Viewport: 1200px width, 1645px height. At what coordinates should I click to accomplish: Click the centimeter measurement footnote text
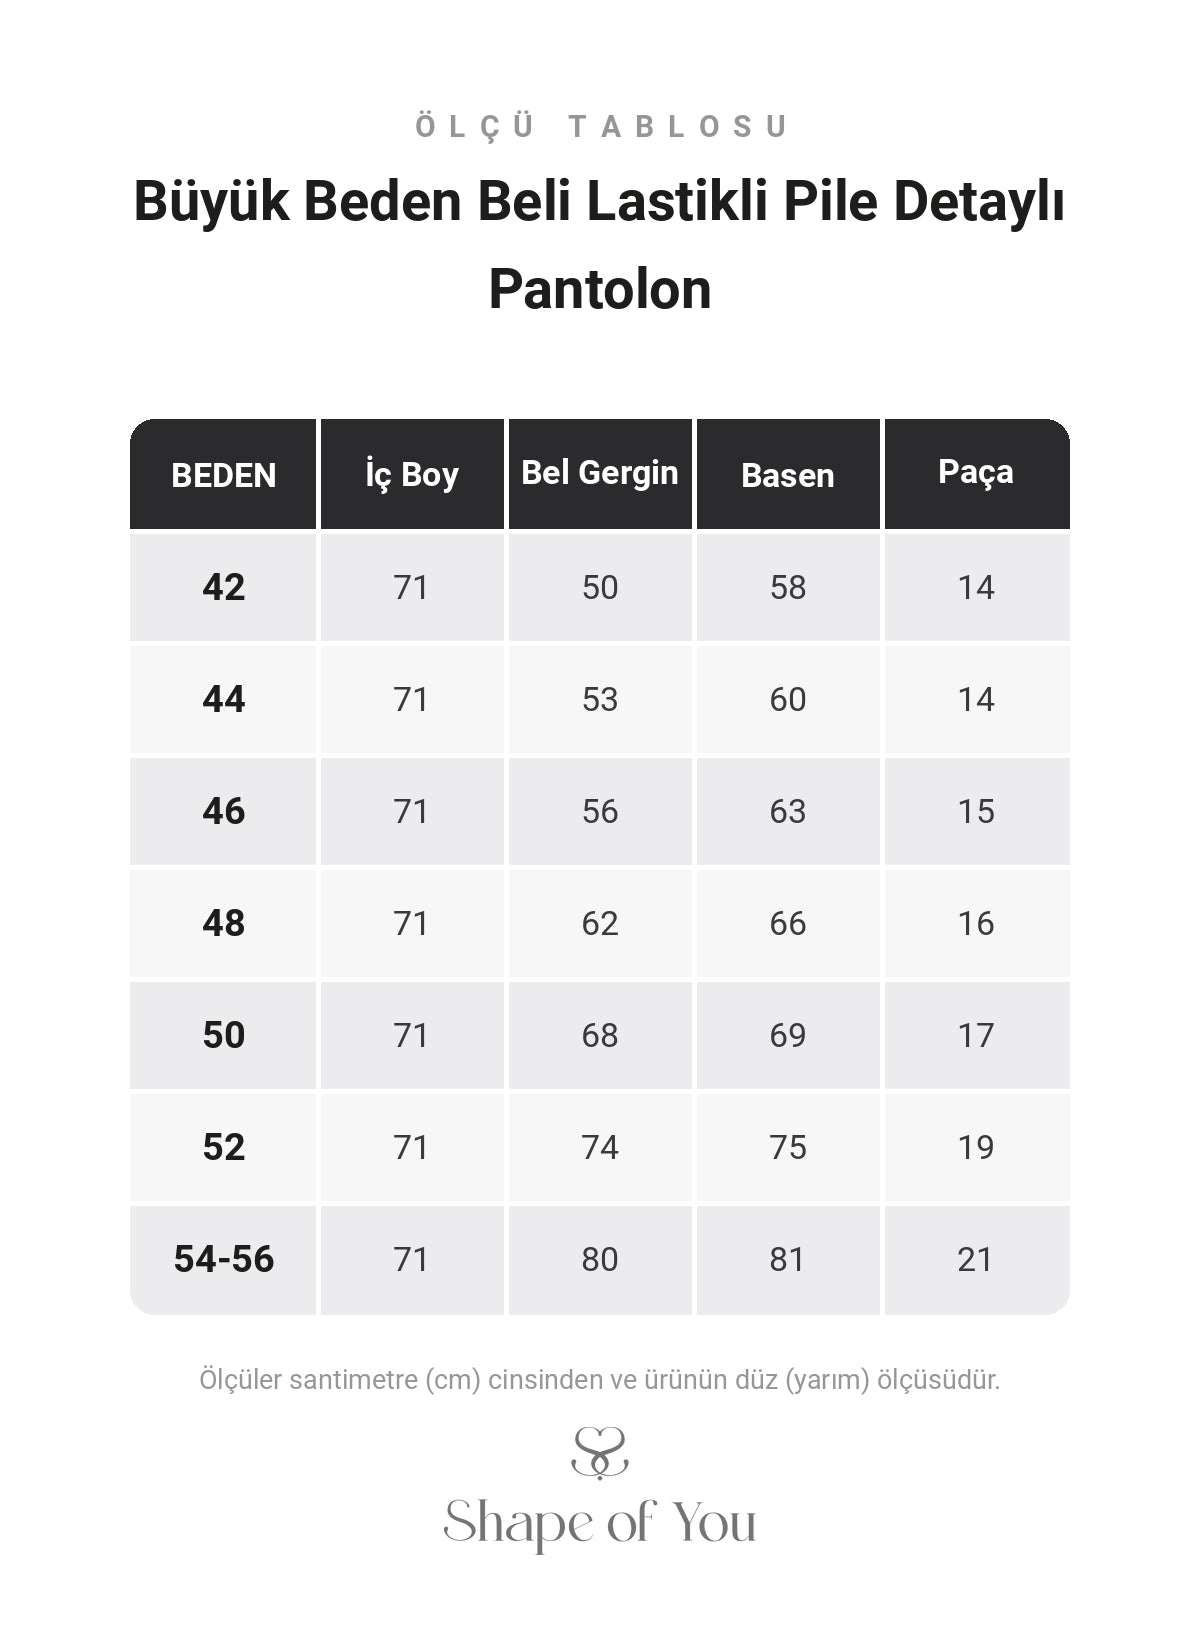600,1380
